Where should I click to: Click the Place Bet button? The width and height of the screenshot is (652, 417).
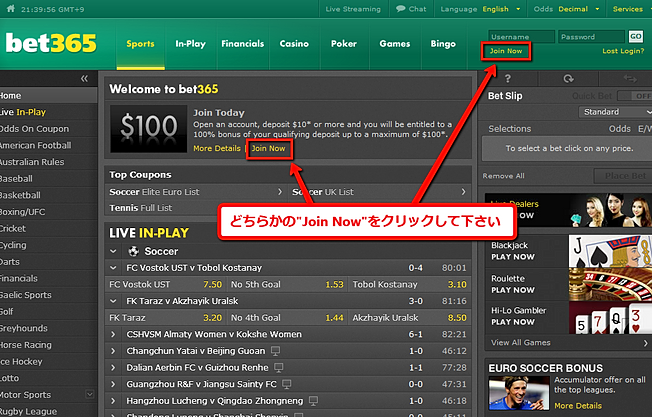coord(624,176)
